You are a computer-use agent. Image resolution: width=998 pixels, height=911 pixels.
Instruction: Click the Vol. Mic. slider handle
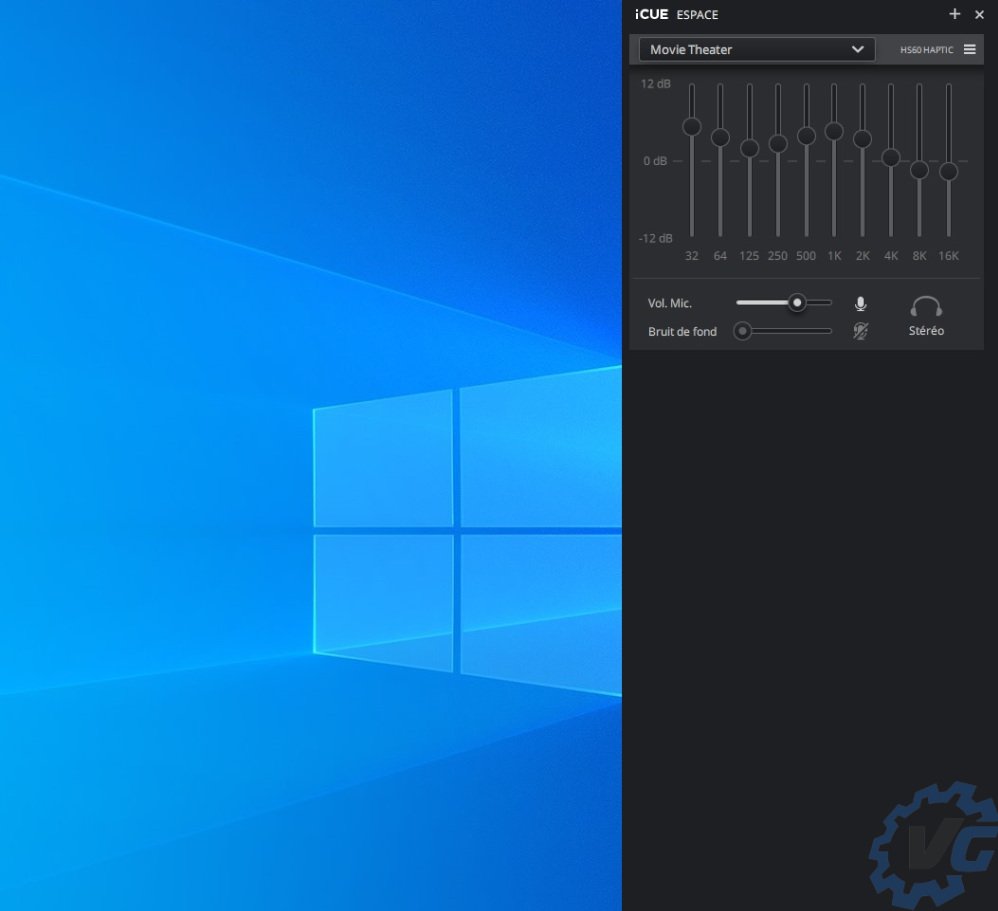tap(797, 302)
